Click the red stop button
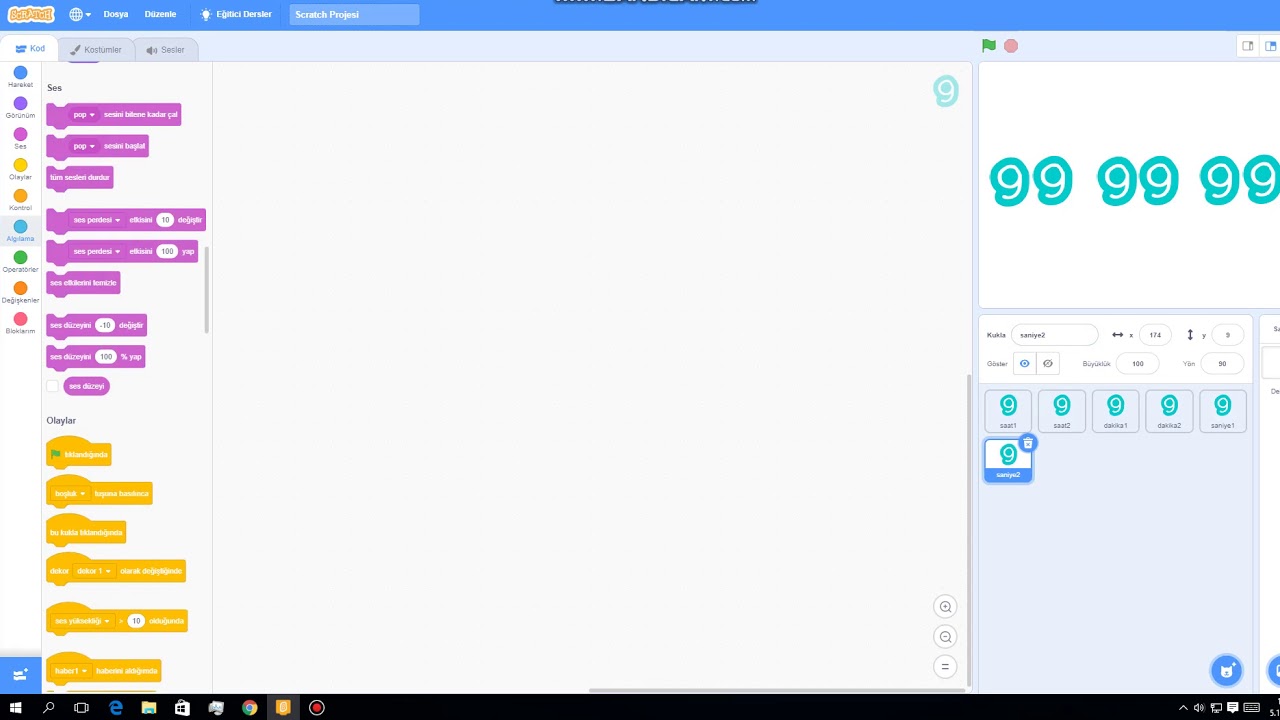This screenshot has width=1280, height=720. click(x=1011, y=46)
